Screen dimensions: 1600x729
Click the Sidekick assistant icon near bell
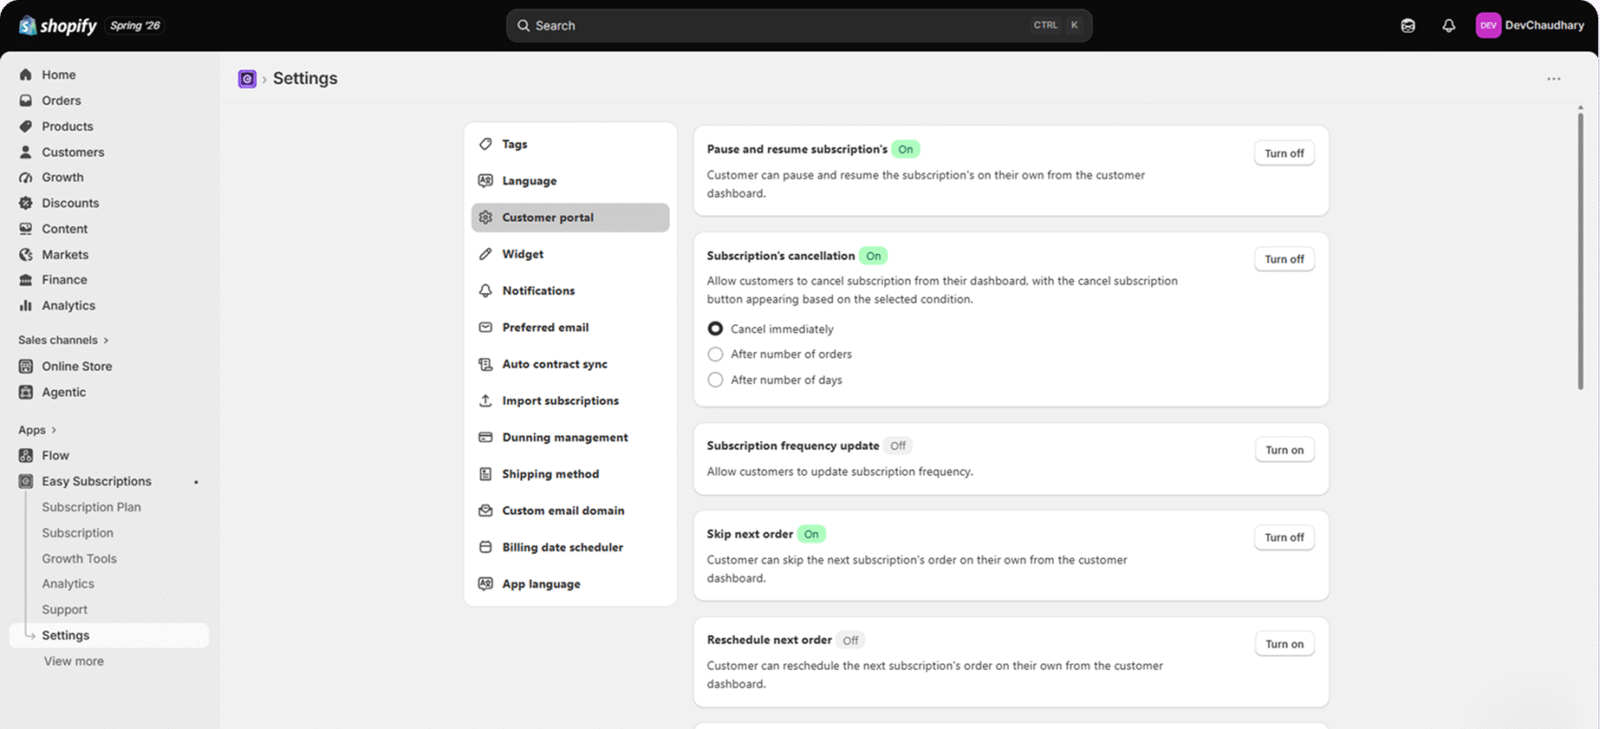pos(1408,26)
